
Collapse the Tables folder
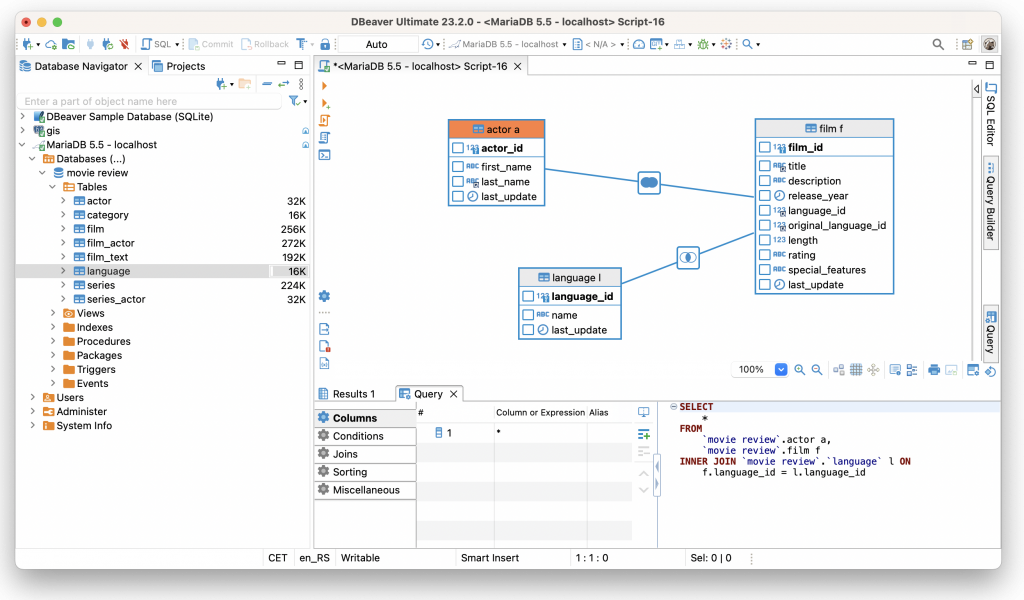pos(53,187)
